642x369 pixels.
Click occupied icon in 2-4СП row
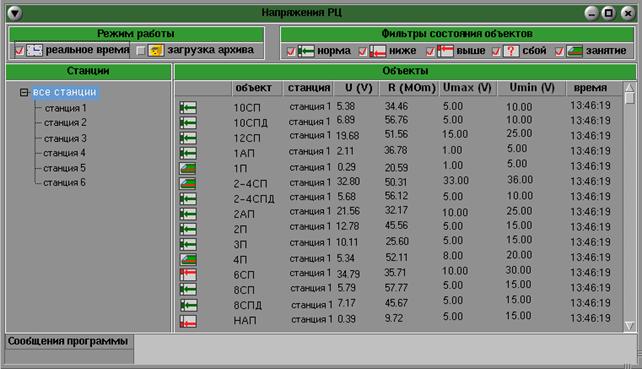188,183
